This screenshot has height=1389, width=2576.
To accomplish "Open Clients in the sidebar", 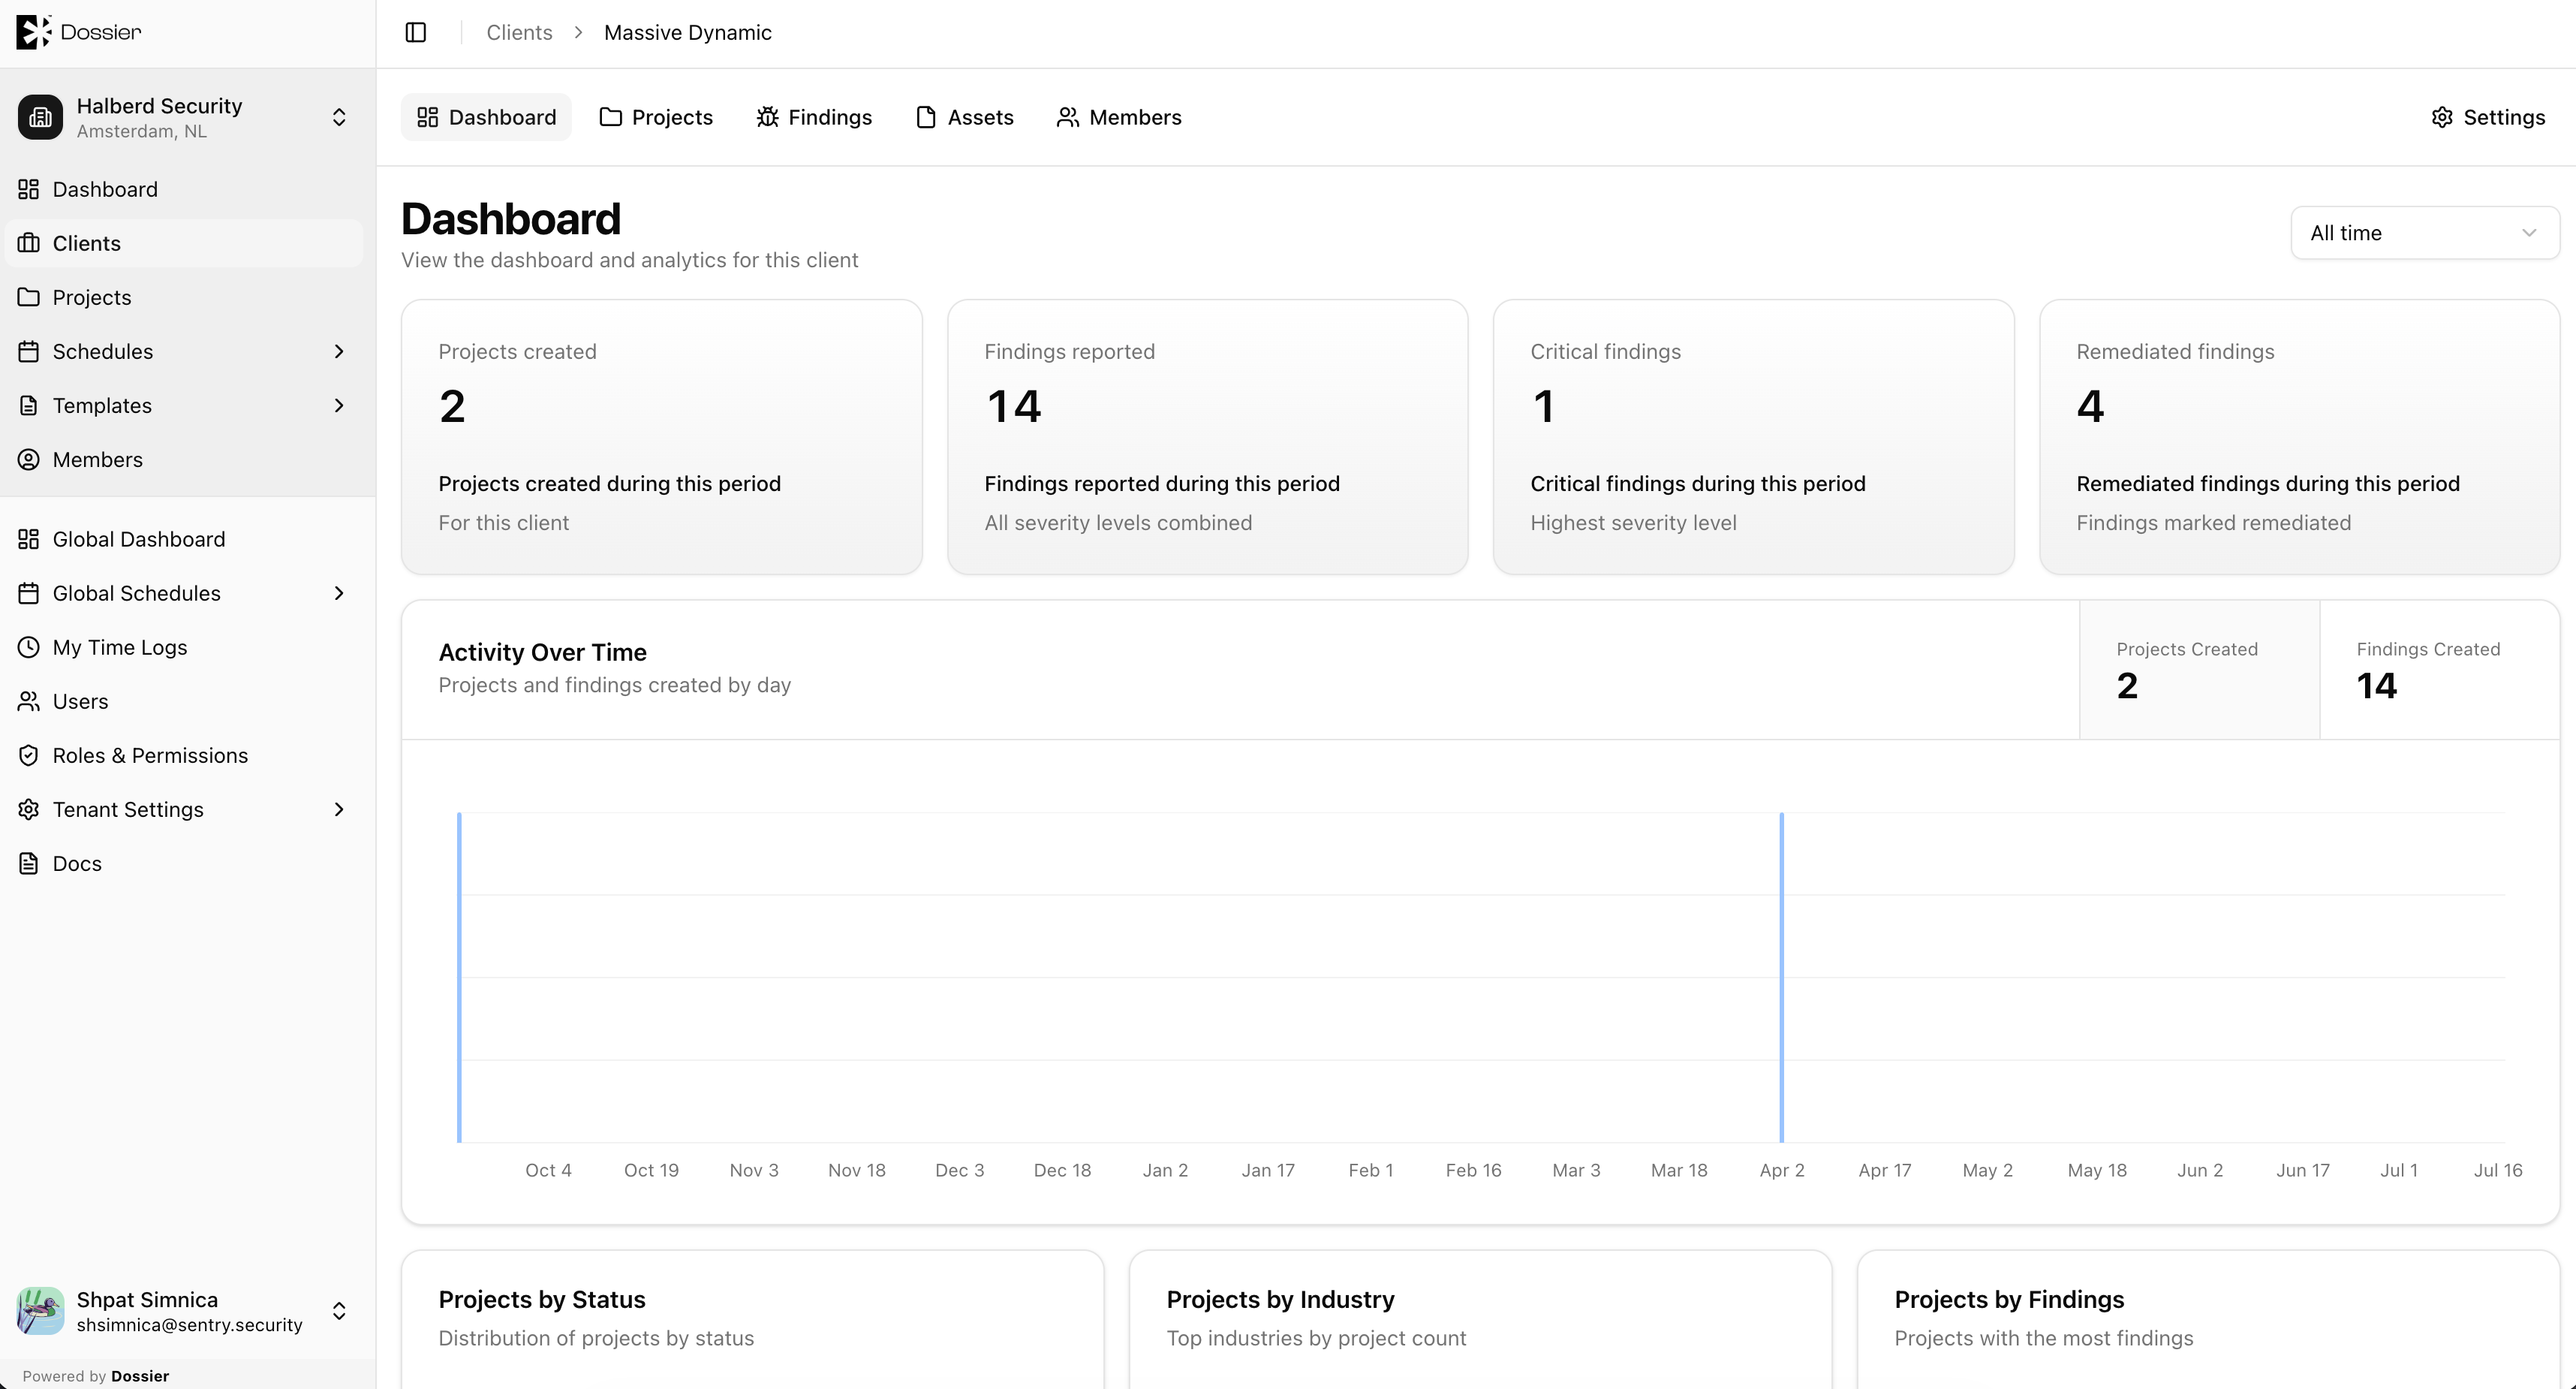I will (184, 243).
